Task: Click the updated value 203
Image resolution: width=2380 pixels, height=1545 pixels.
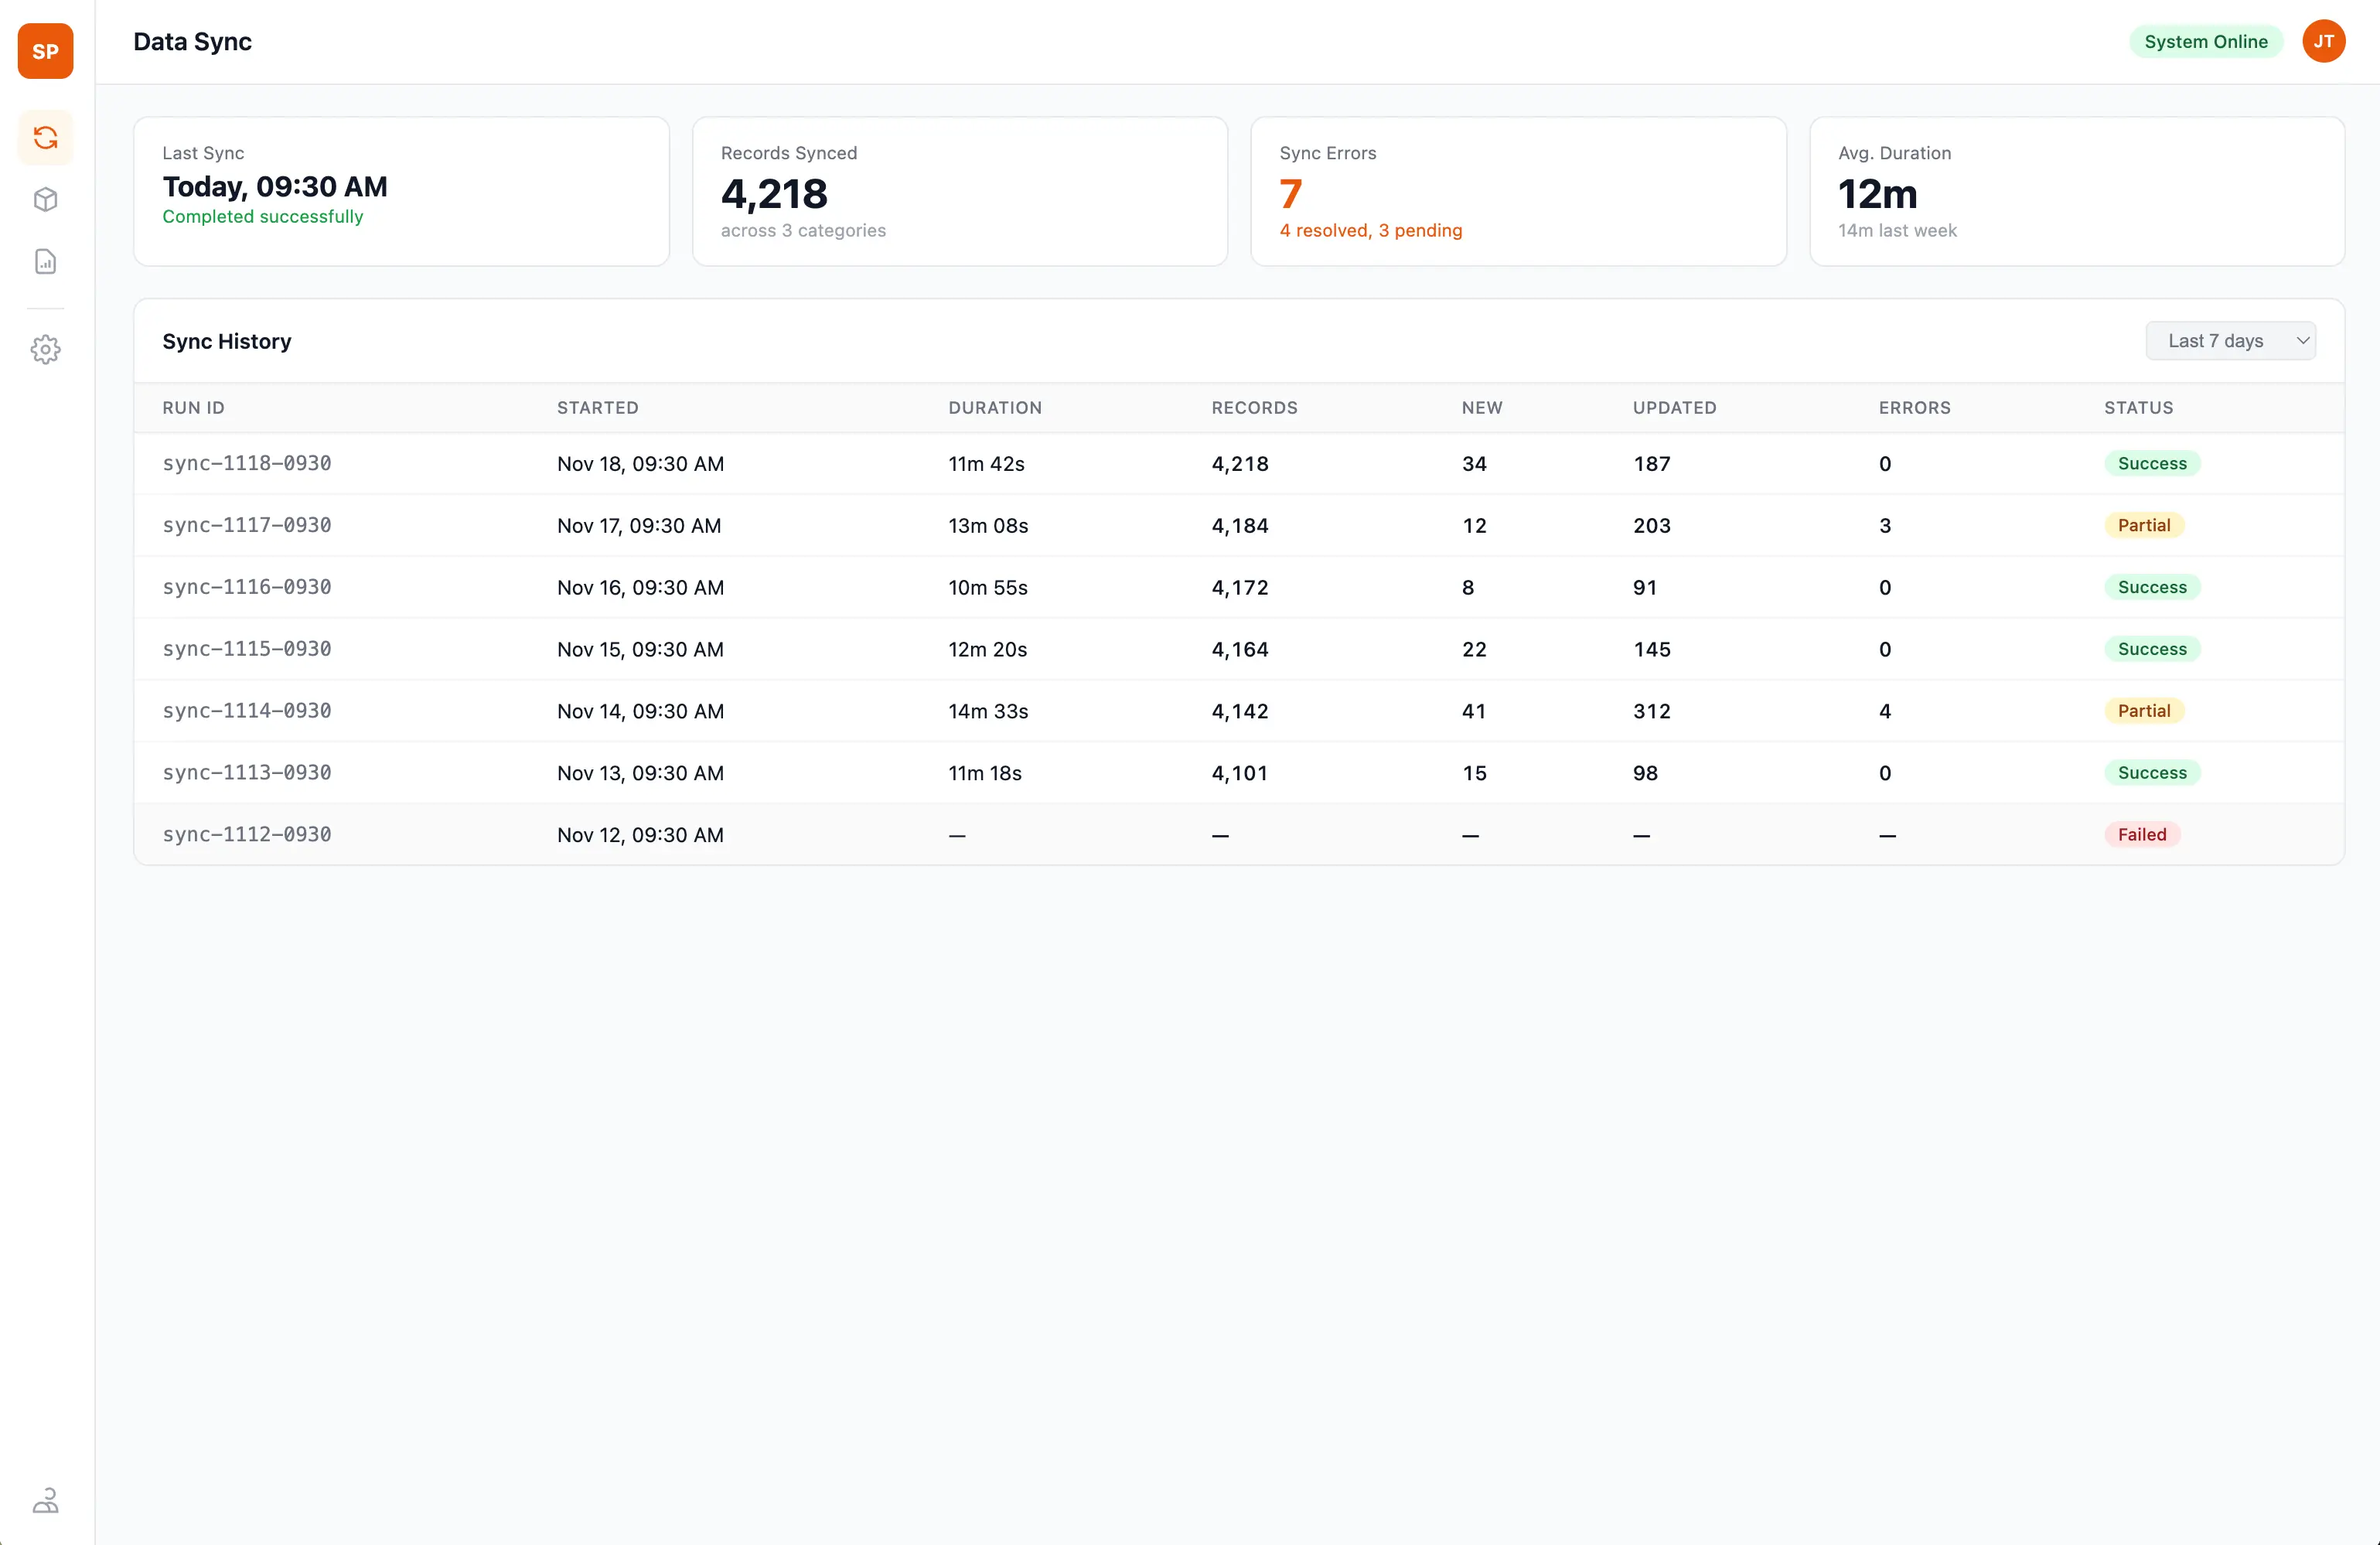Action: (x=1652, y=525)
